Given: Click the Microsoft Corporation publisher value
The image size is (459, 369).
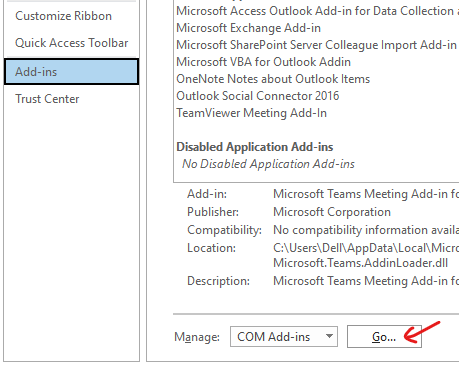Looking at the screenshot, I should pyautogui.click(x=332, y=212).
